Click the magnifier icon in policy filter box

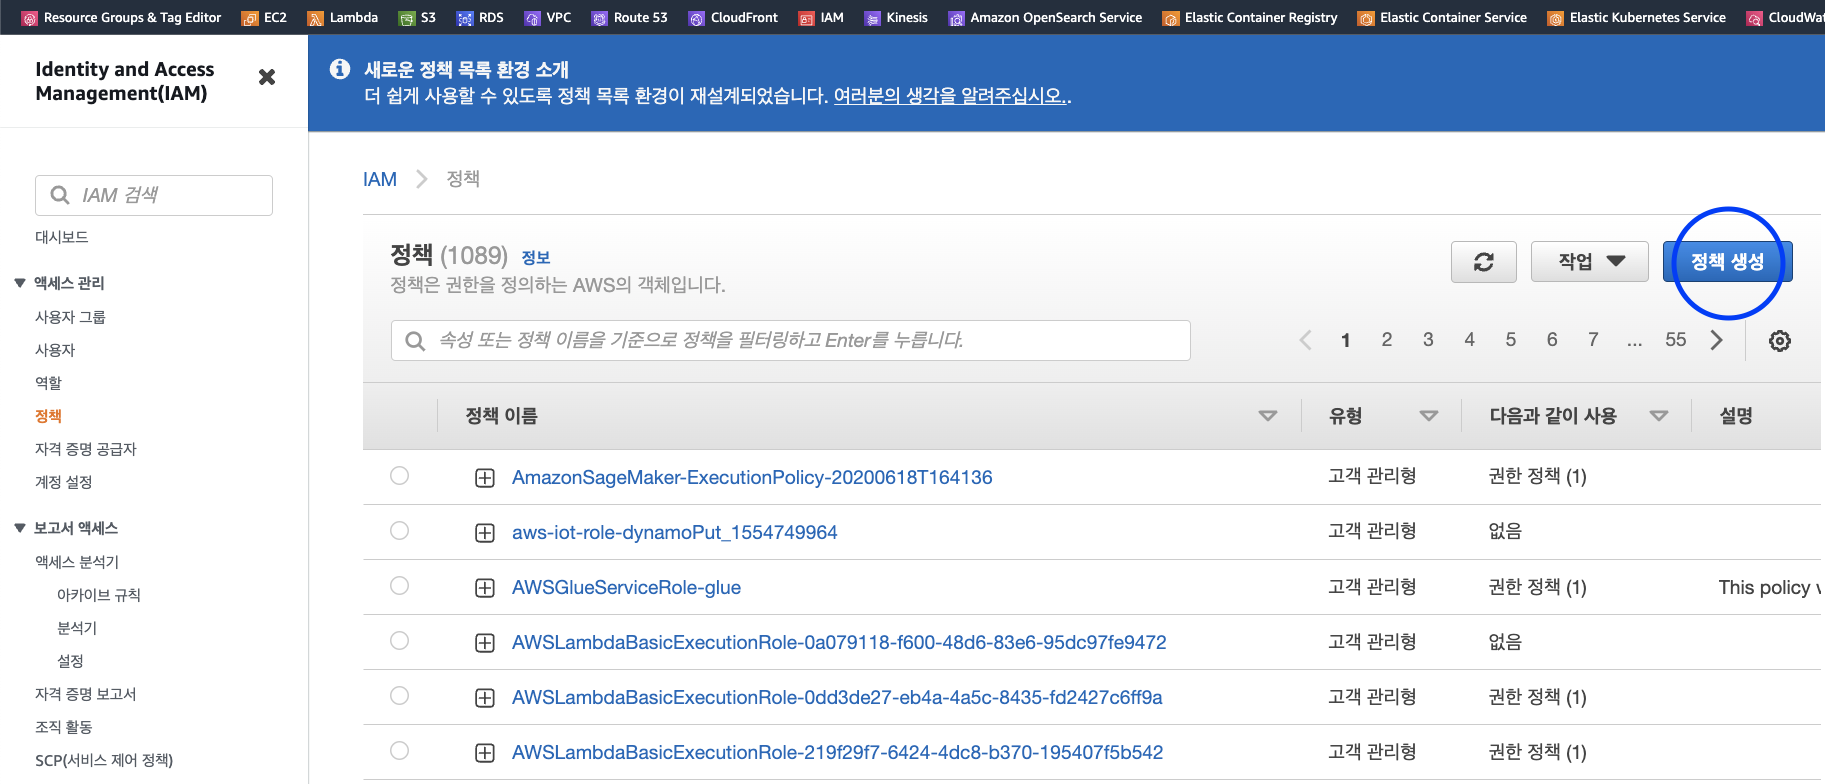pos(415,341)
